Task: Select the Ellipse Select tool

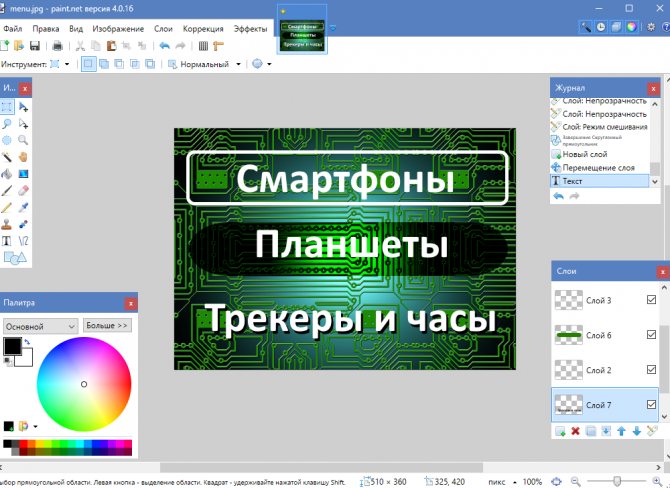Action: pos(7,140)
